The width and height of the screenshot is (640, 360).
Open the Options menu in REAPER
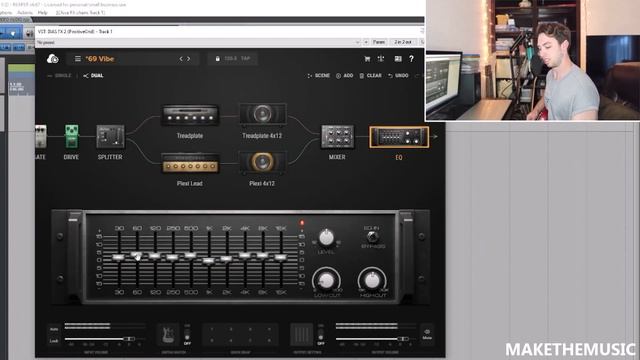[x=6, y=13]
